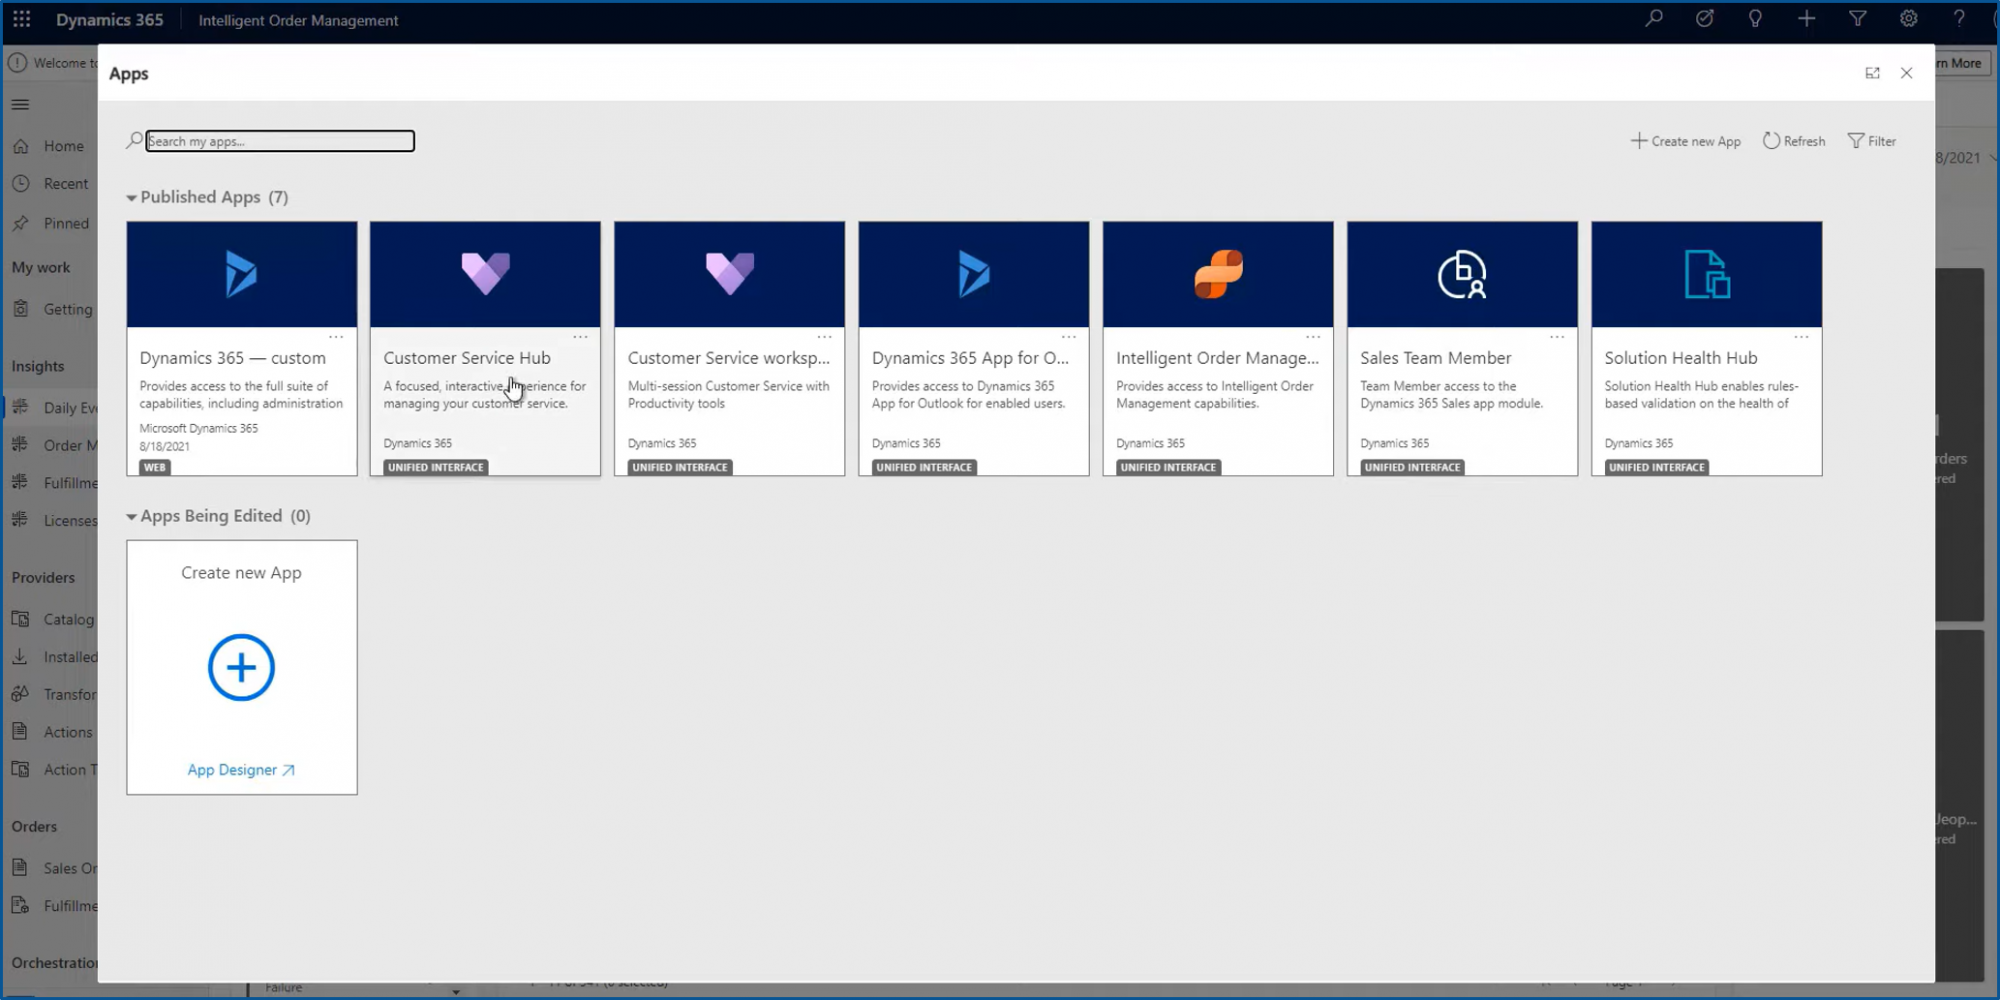Focus the Search my apps field

[x=280, y=141]
